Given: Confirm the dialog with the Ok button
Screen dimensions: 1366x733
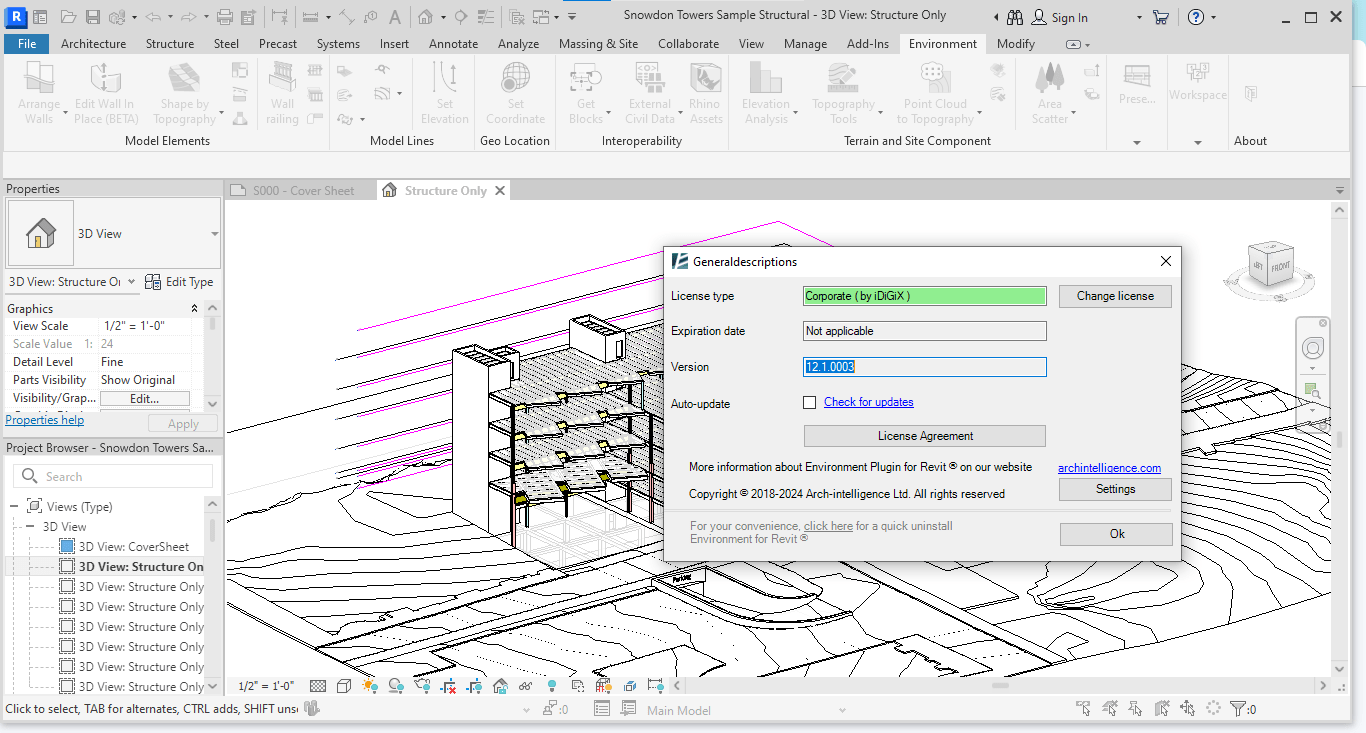Looking at the screenshot, I should click(1117, 534).
